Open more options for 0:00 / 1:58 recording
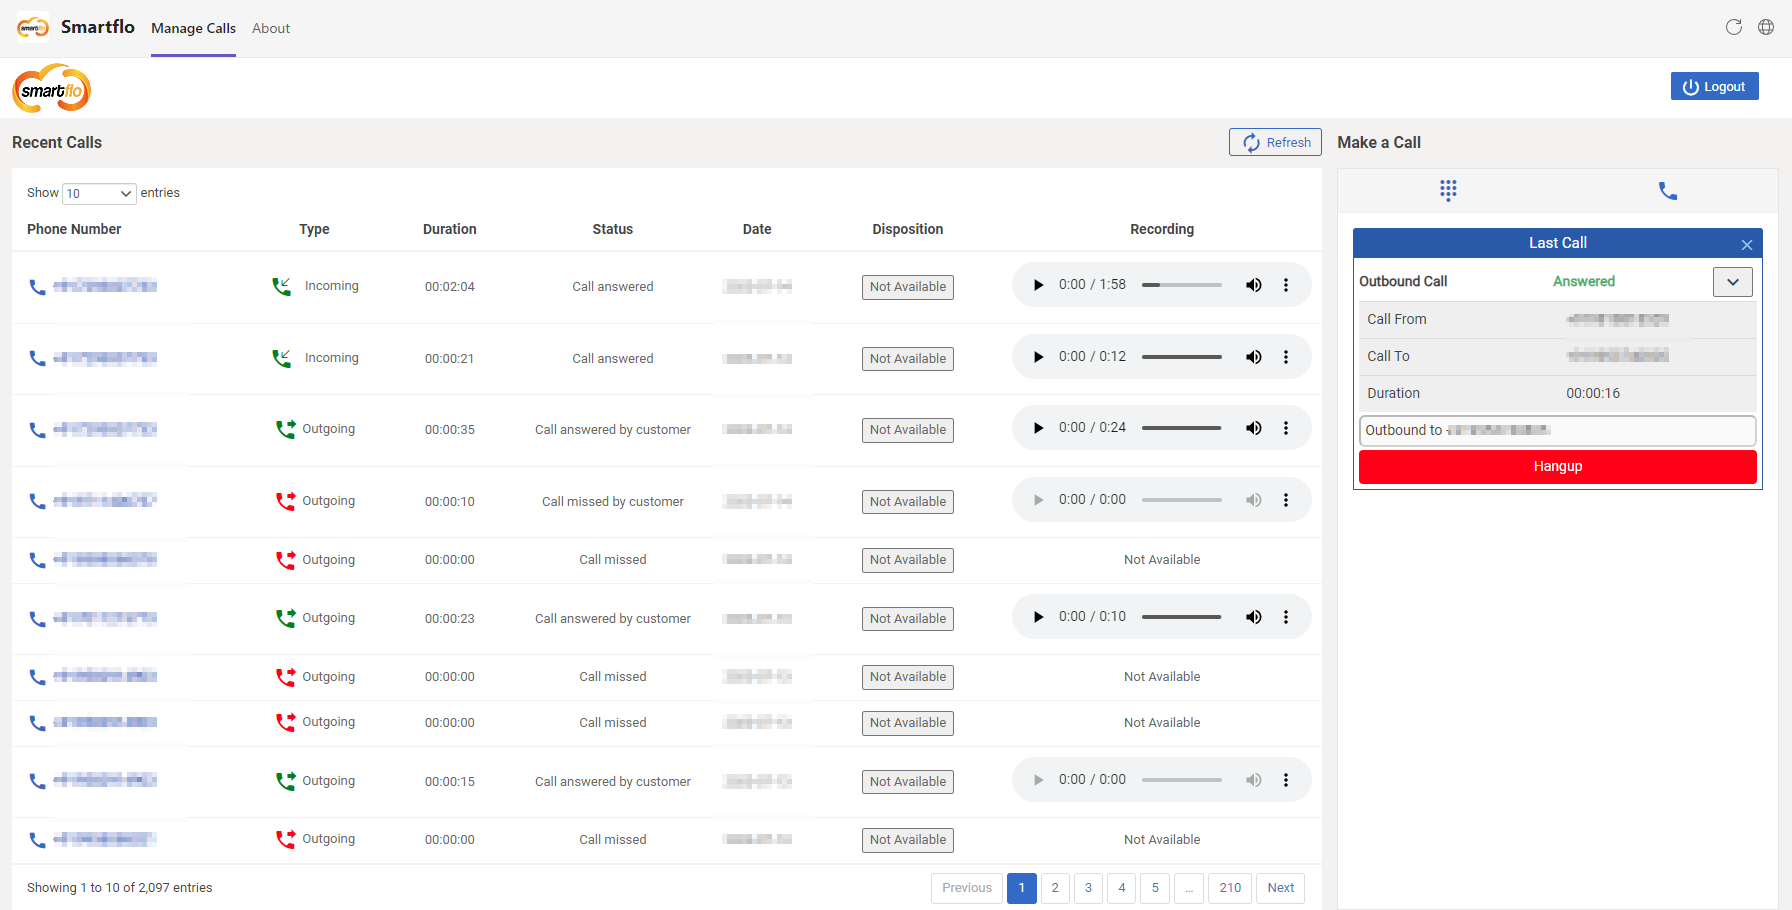The height and width of the screenshot is (910, 1792). tap(1286, 285)
